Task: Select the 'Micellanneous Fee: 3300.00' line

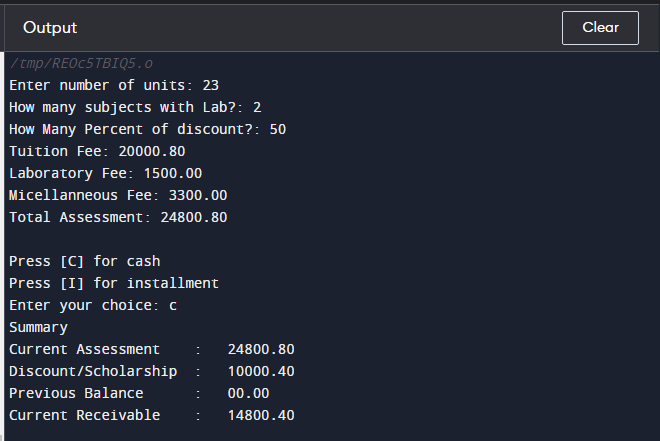Action: (118, 195)
